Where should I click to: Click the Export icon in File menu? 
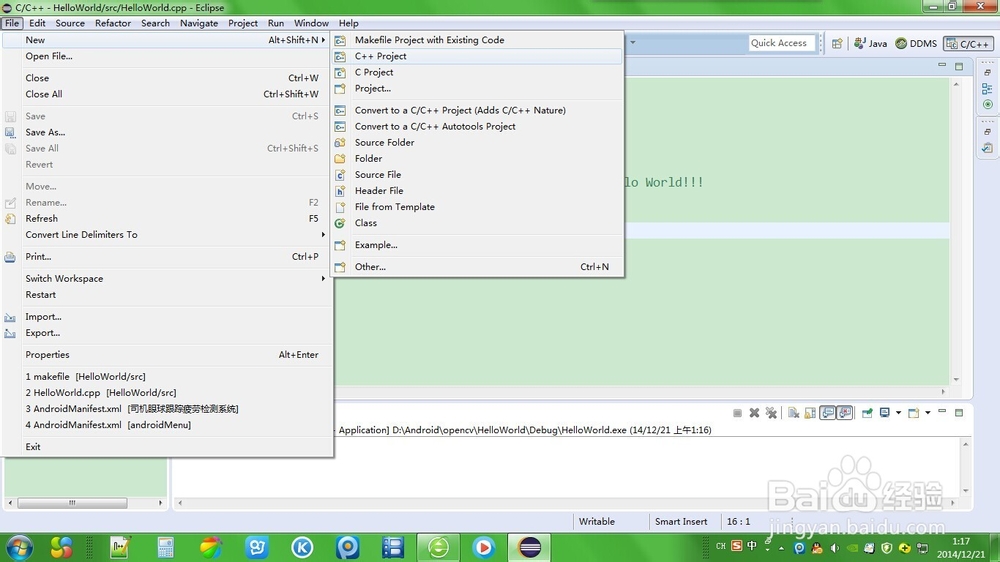pos(10,333)
